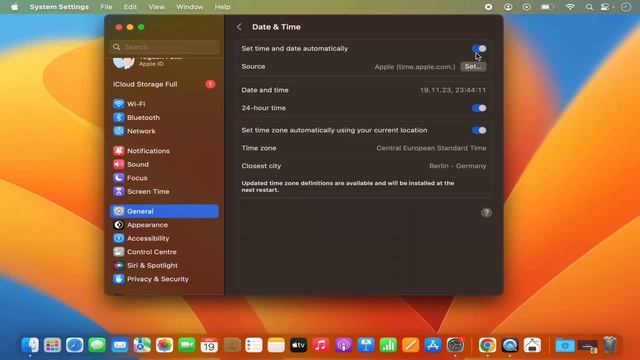Viewport: 640px width, 360px height.
Task: Open Messages from the Dock
Action: point(97,345)
